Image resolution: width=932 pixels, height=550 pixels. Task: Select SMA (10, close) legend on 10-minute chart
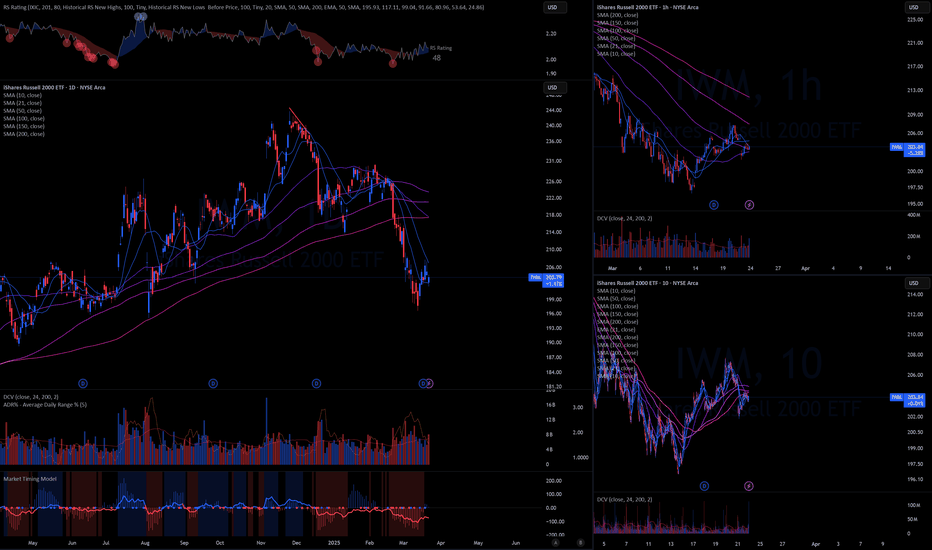point(616,291)
